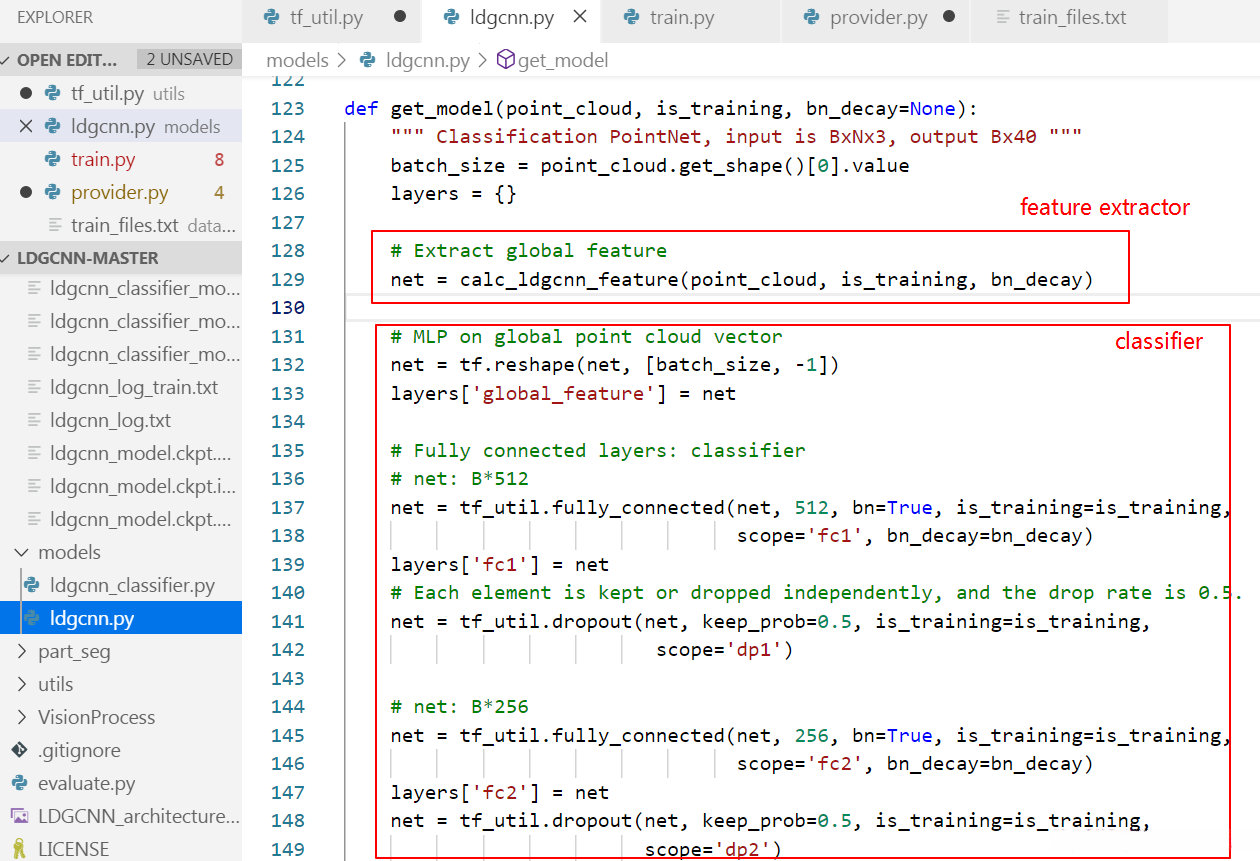Image resolution: width=1260 pixels, height=861 pixels.
Task: Click the text file icon on train_files.txt tab
Action: [x=1003, y=17]
